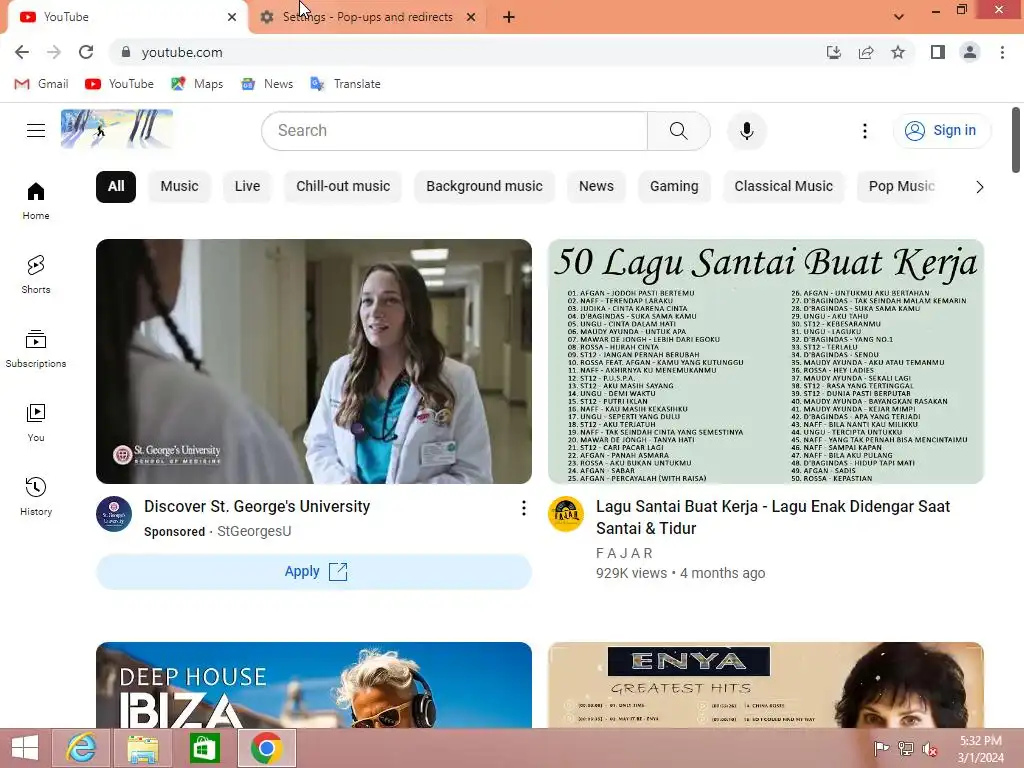1024x768 pixels.
Task: Reload the YouTube page
Action: (86, 52)
